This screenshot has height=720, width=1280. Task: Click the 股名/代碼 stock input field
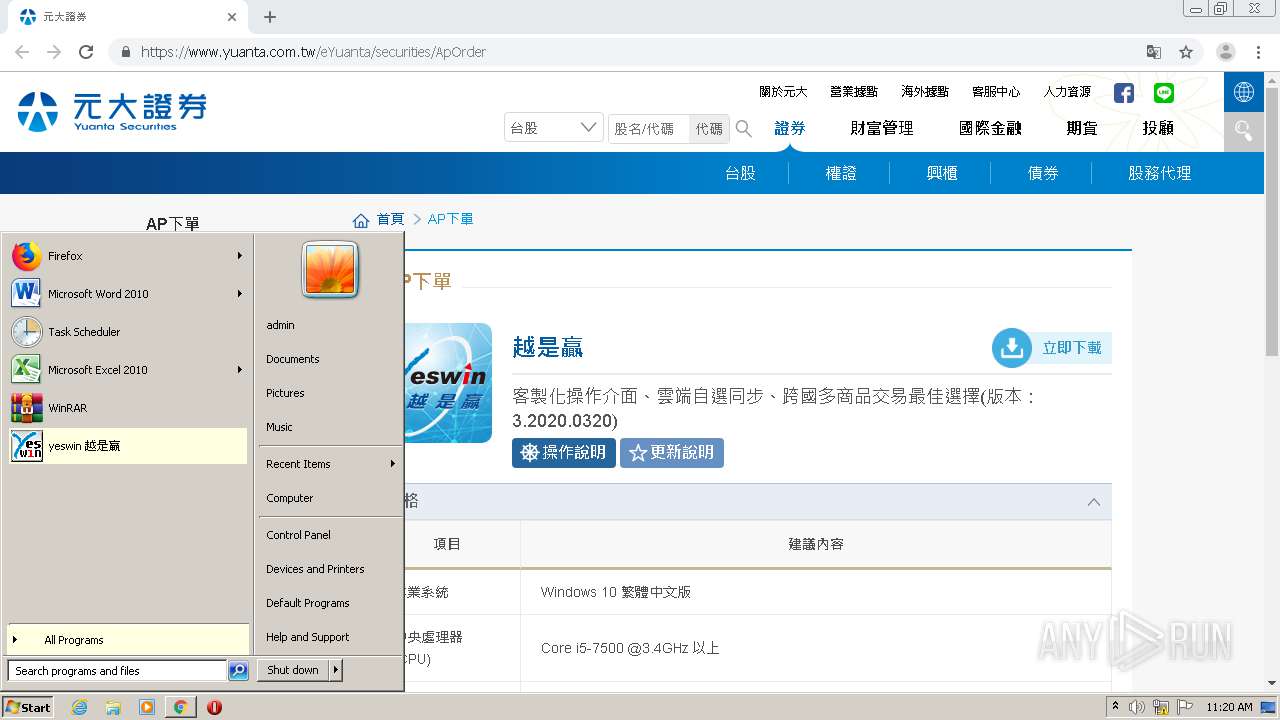[649, 129]
